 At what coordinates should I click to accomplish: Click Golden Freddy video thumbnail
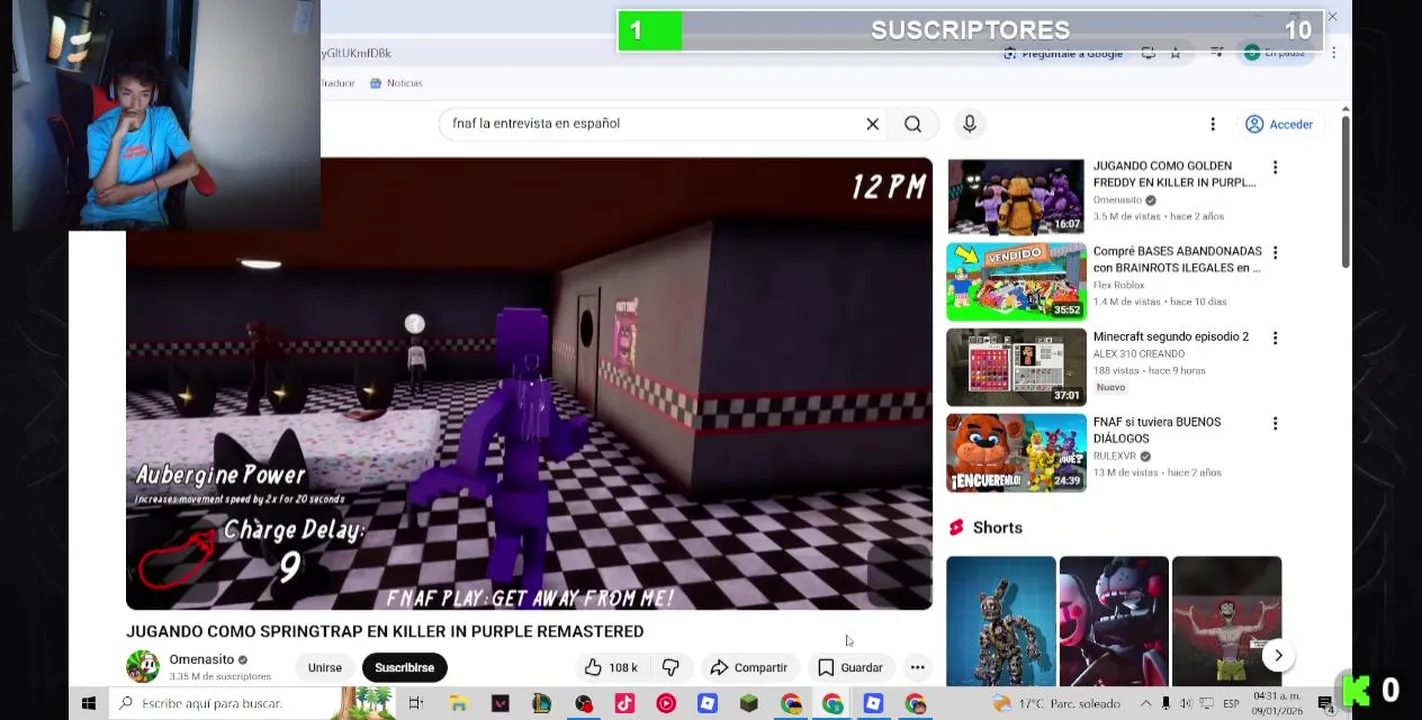(x=1015, y=196)
